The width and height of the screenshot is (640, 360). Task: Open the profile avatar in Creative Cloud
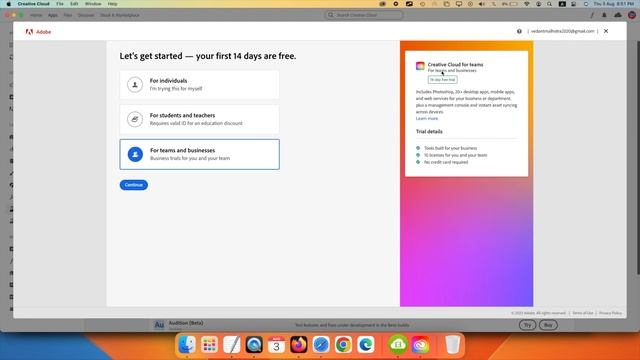click(632, 15)
